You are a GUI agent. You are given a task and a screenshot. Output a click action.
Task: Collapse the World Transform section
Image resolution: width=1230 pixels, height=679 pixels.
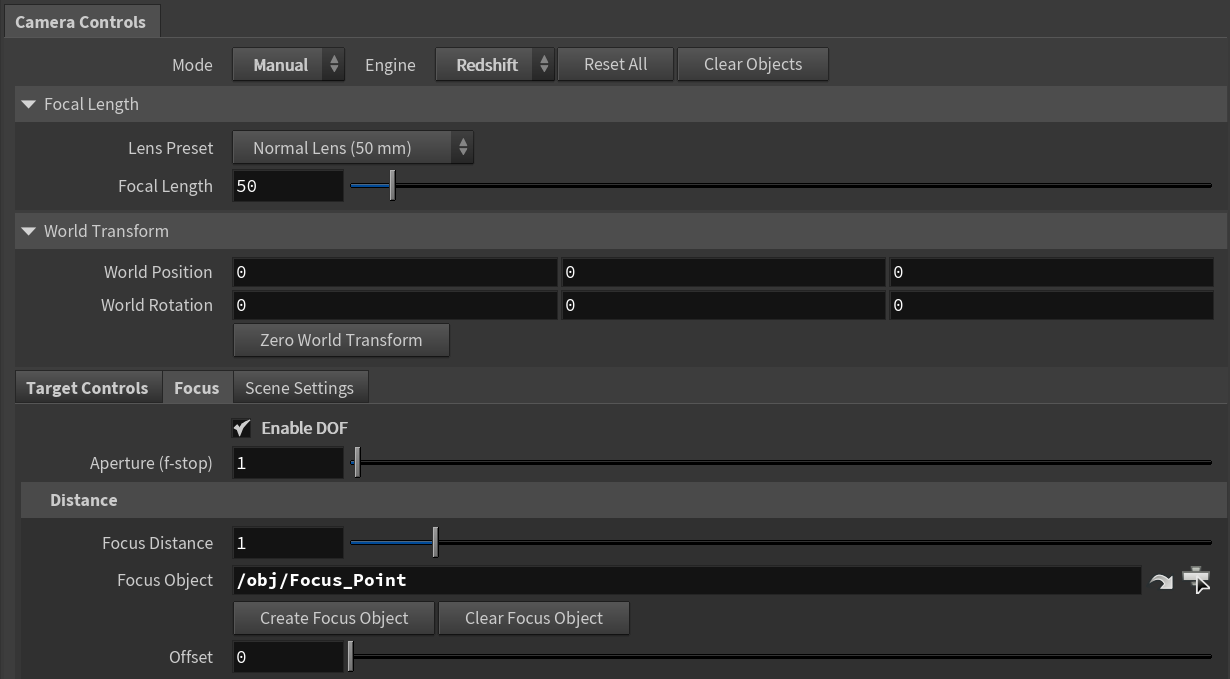click(28, 231)
